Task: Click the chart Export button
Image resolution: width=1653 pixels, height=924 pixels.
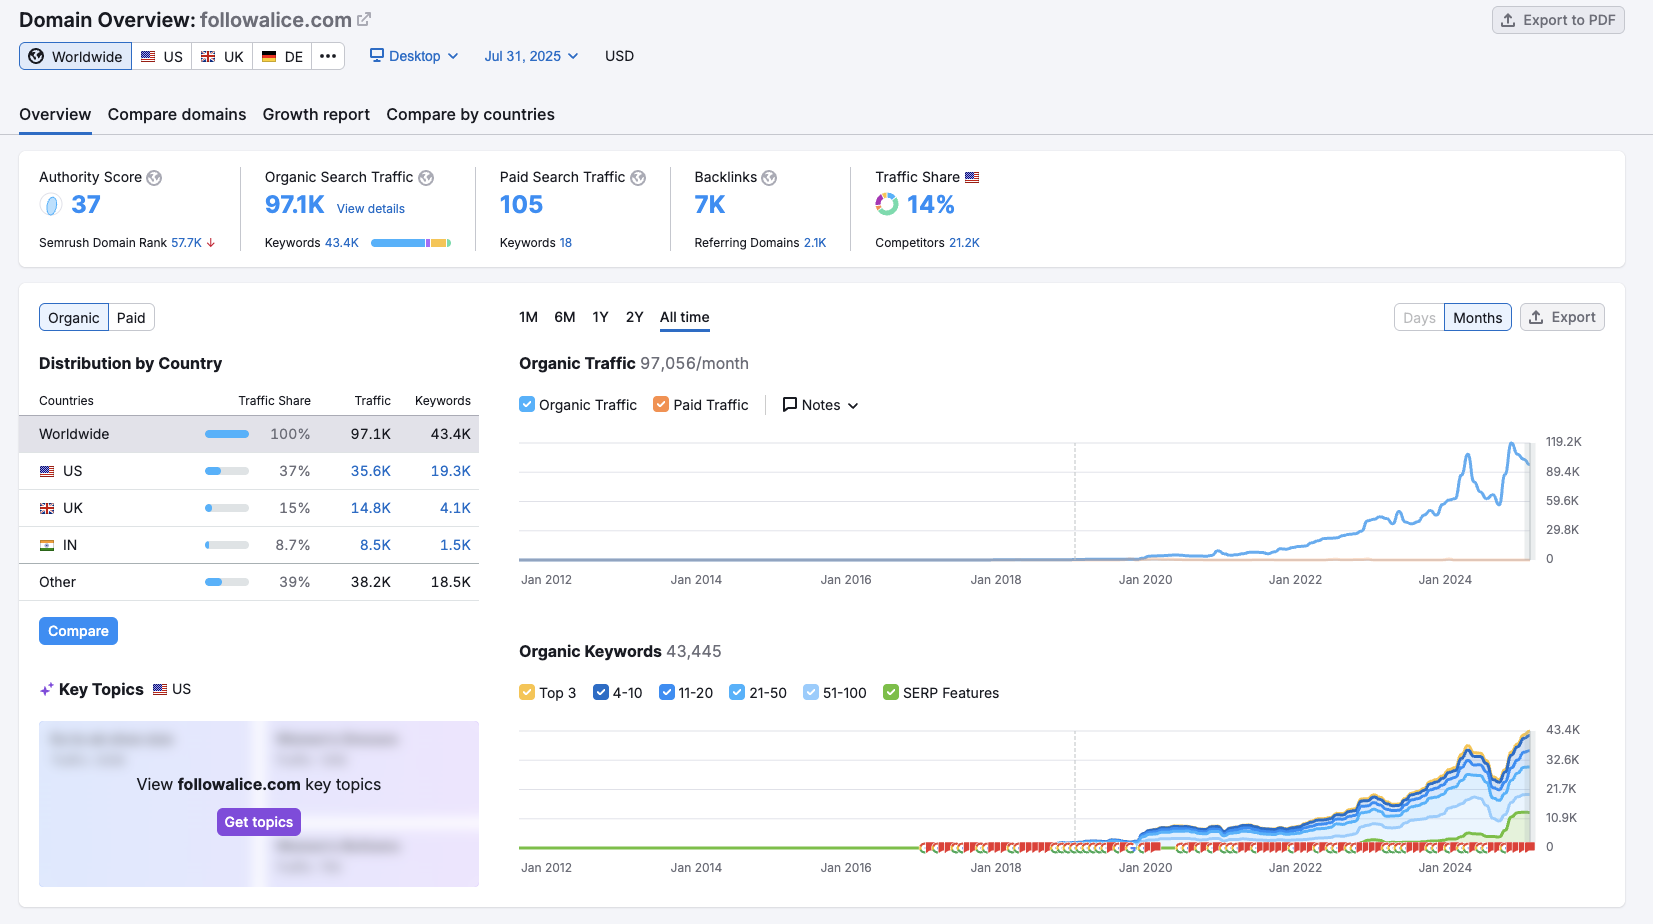Action: (1562, 317)
